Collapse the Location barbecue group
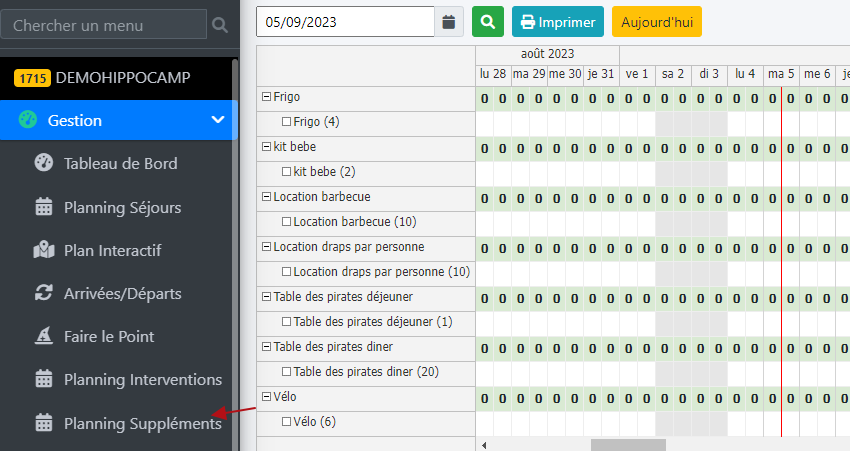Viewport: 851px width, 452px height. pos(266,197)
